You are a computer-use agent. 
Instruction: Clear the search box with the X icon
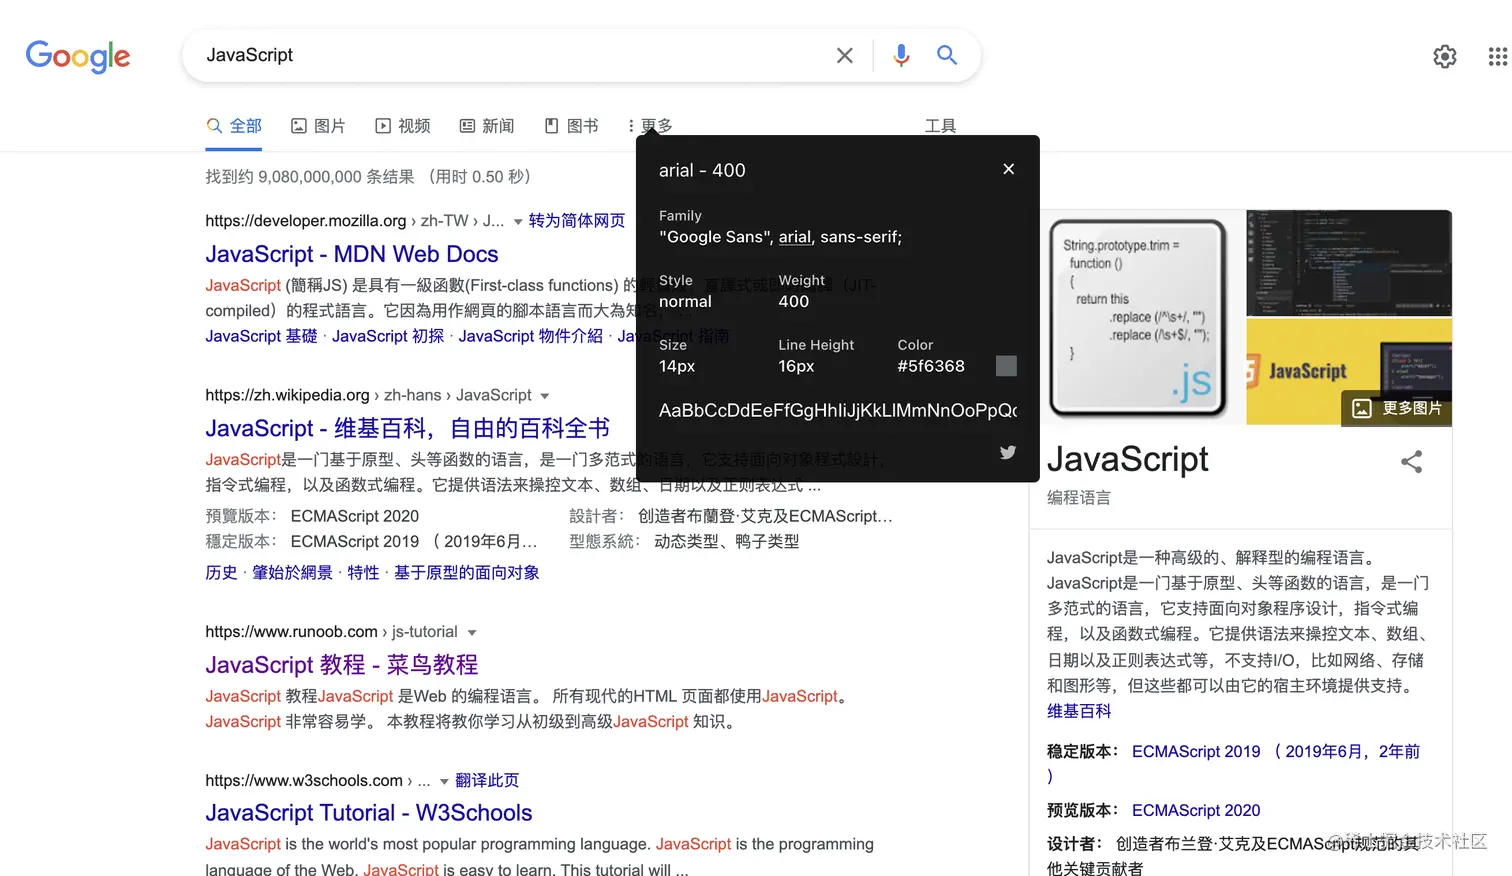[845, 56]
